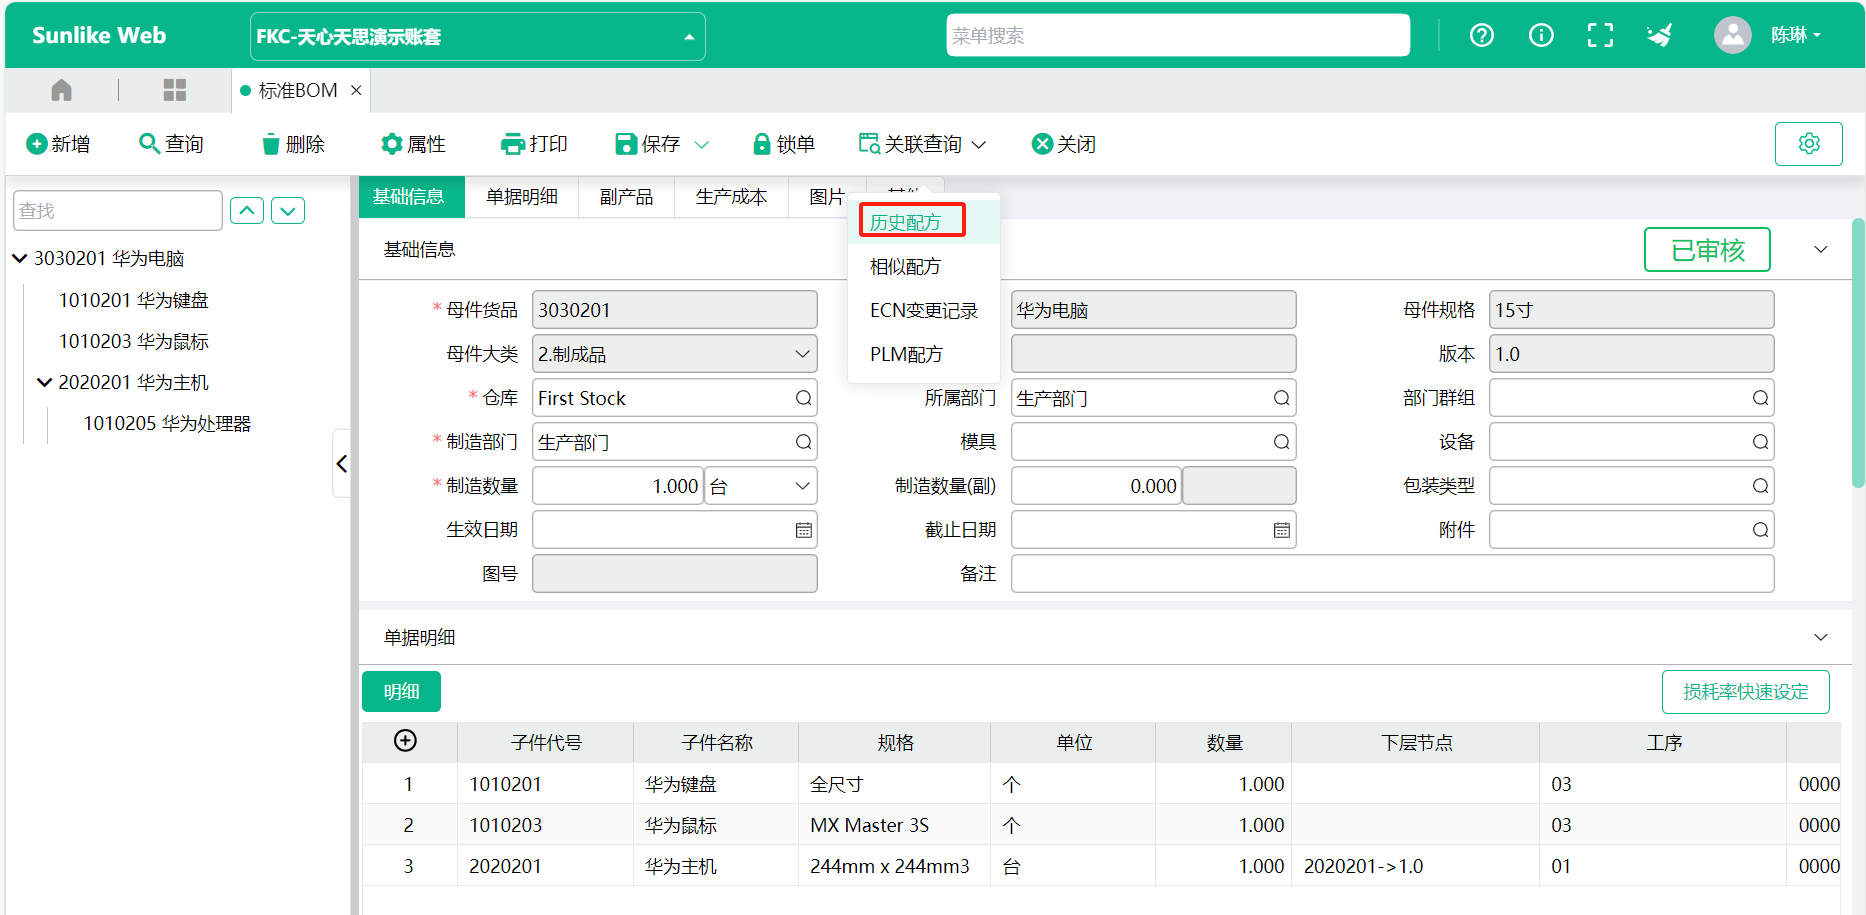This screenshot has height=915, width=1866.
Task: Open 附件 lookup magnifier icon
Action: [1760, 530]
